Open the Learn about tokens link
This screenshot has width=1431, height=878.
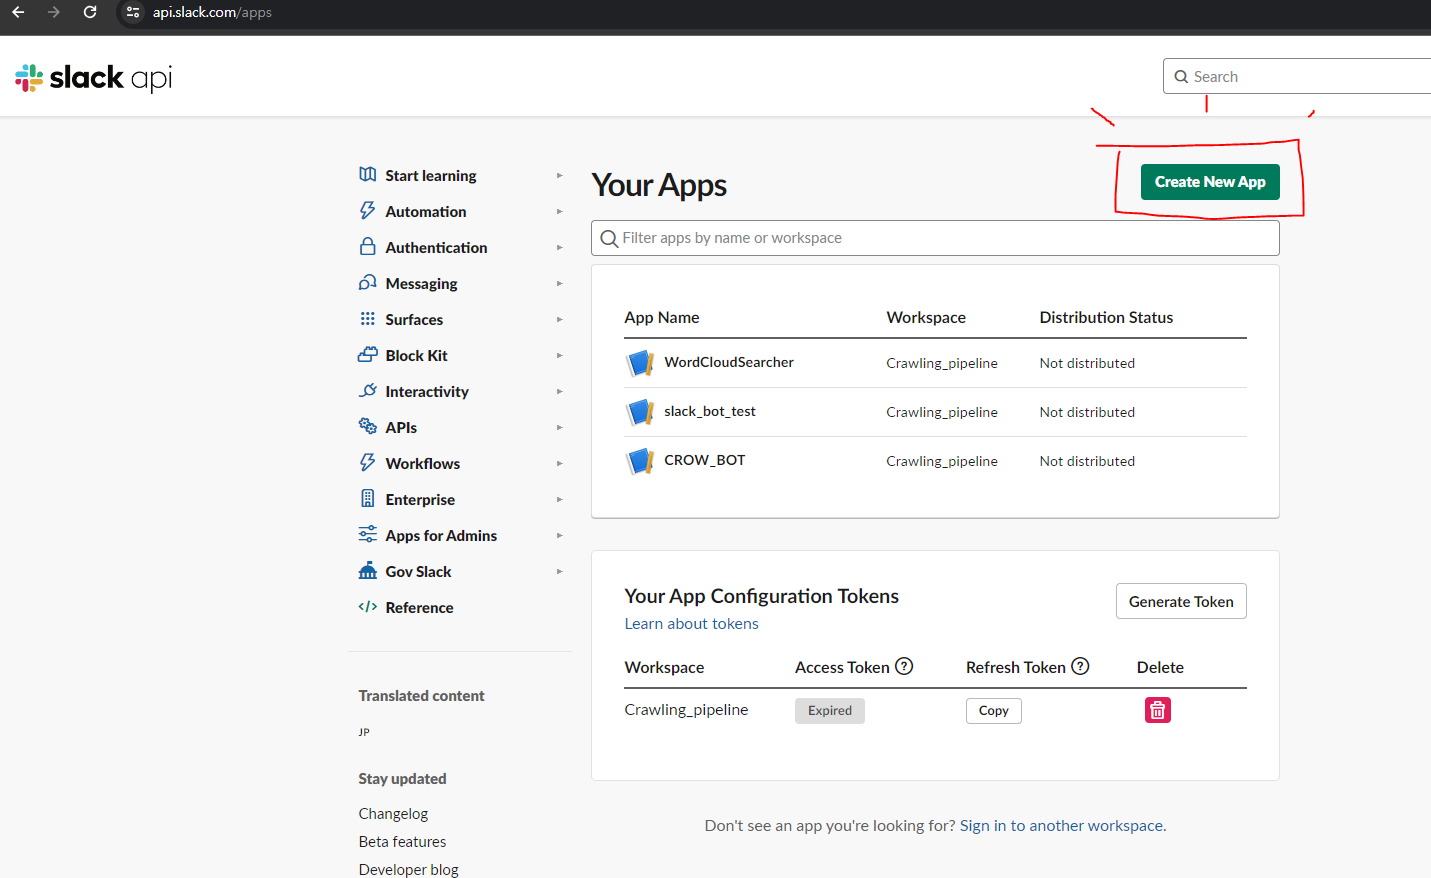691,624
